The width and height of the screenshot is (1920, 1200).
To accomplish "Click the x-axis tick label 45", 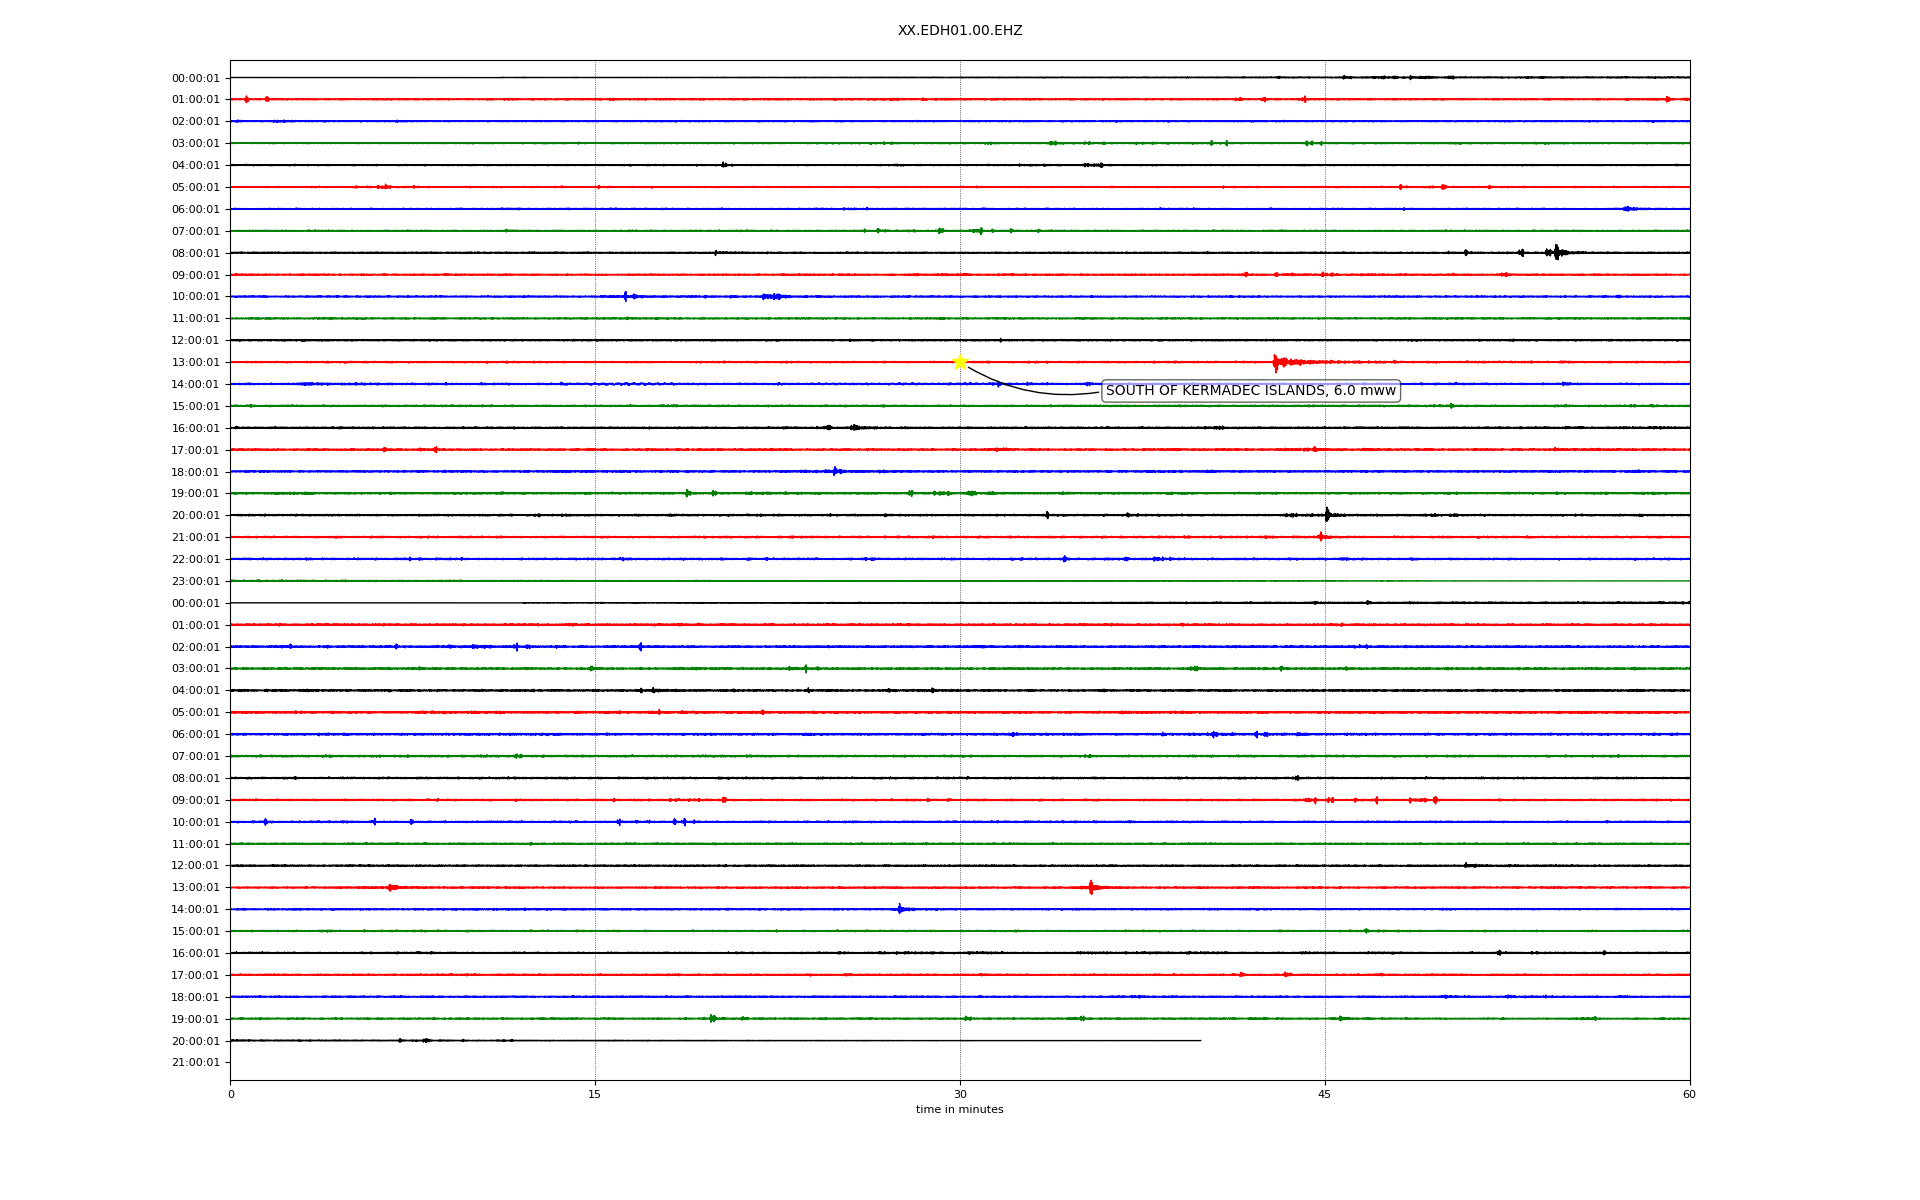I will 1325,1095.
